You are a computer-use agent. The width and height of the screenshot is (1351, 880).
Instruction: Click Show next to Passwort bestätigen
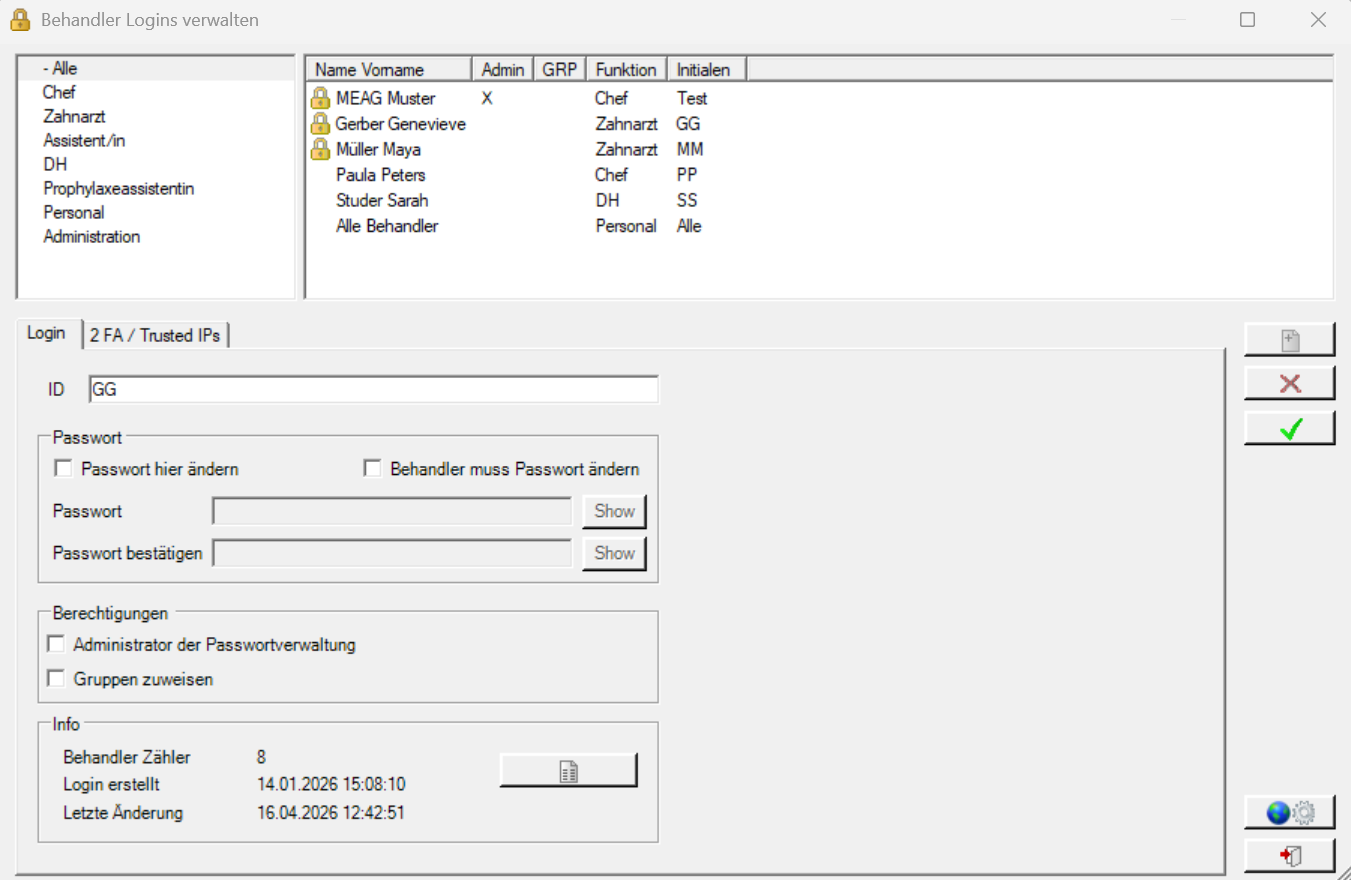click(614, 553)
